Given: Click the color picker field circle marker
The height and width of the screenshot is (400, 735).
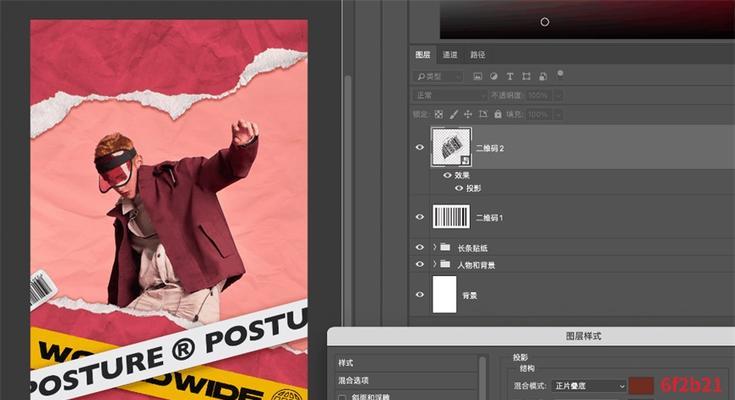Looking at the screenshot, I should point(545,22).
